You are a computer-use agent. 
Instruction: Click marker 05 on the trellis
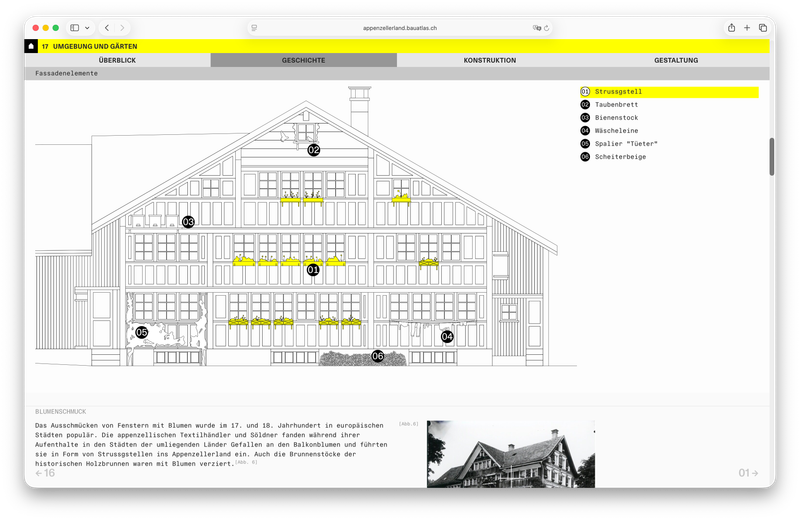[142, 333]
